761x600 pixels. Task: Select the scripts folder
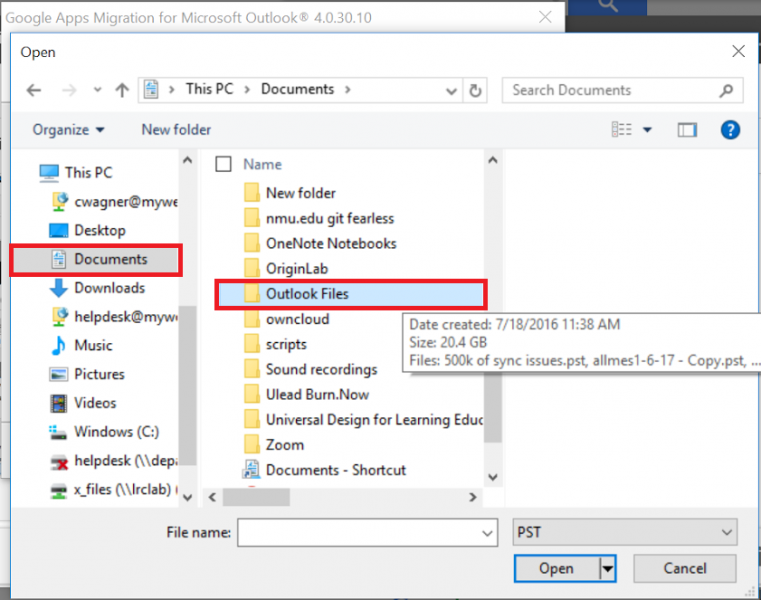click(x=276, y=345)
